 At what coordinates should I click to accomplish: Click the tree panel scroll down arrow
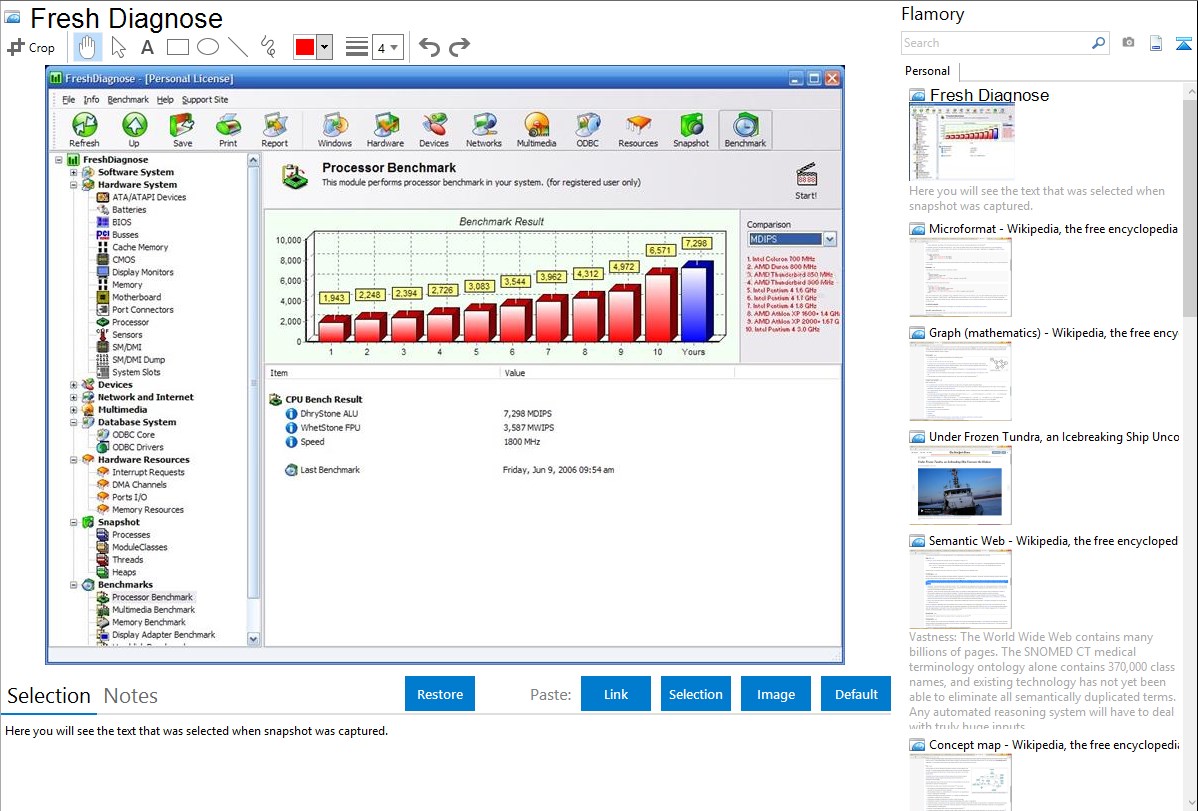click(x=254, y=639)
